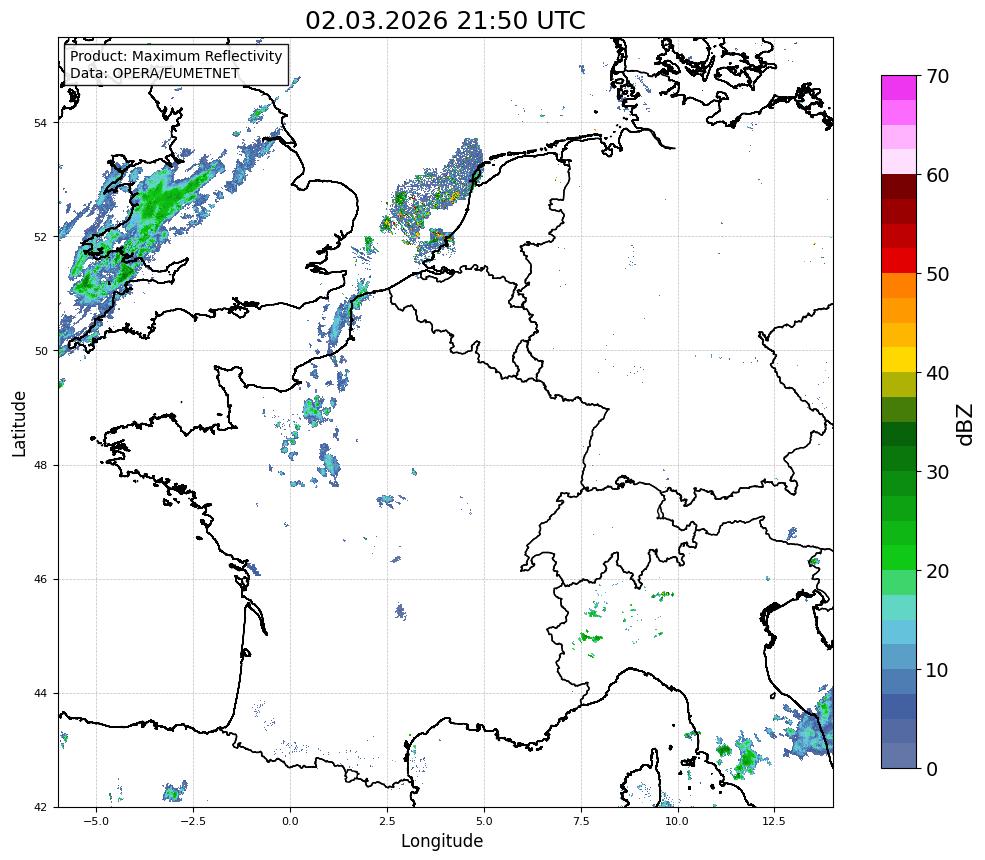Click the Latitude axis label

(x=19, y=423)
